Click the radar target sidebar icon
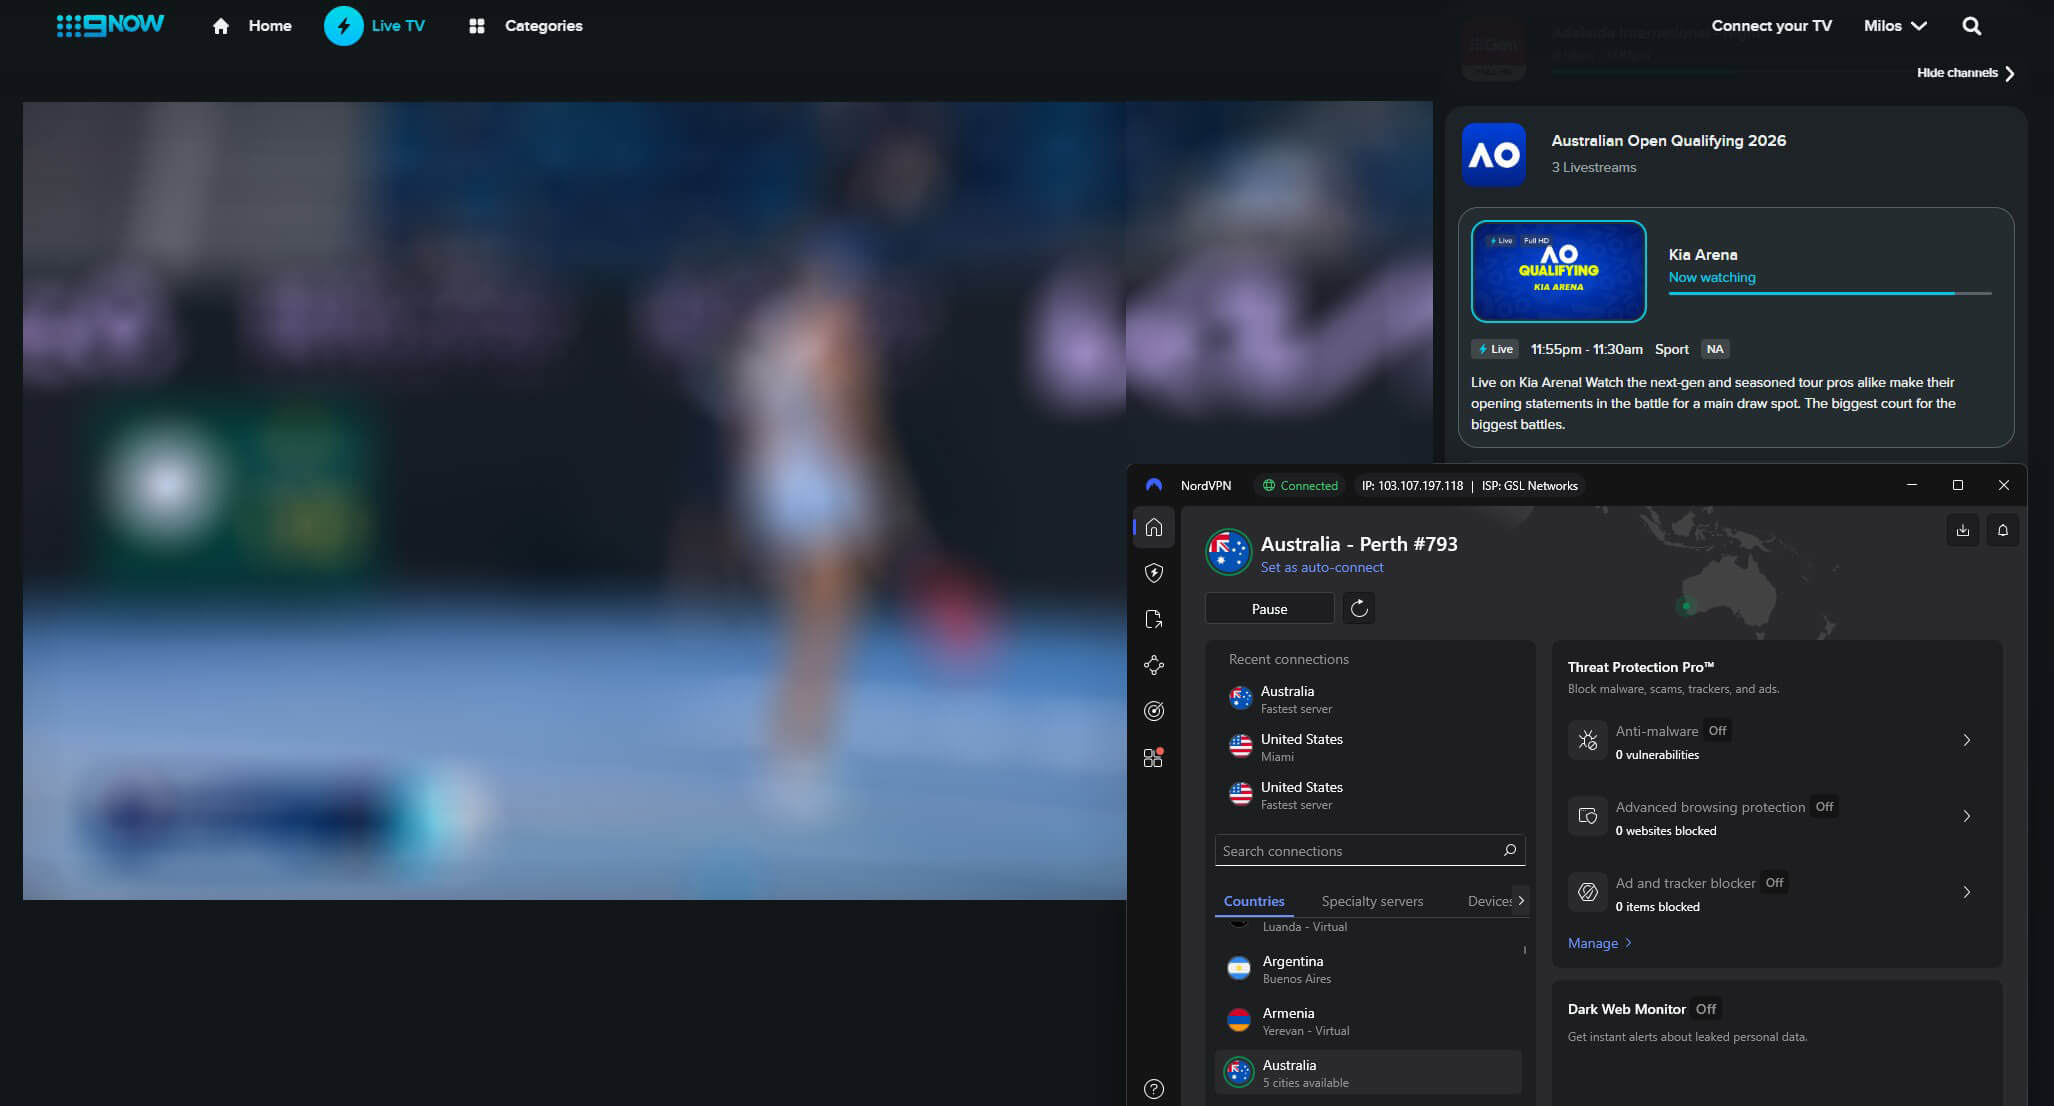This screenshot has width=2054, height=1106. [x=1154, y=711]
